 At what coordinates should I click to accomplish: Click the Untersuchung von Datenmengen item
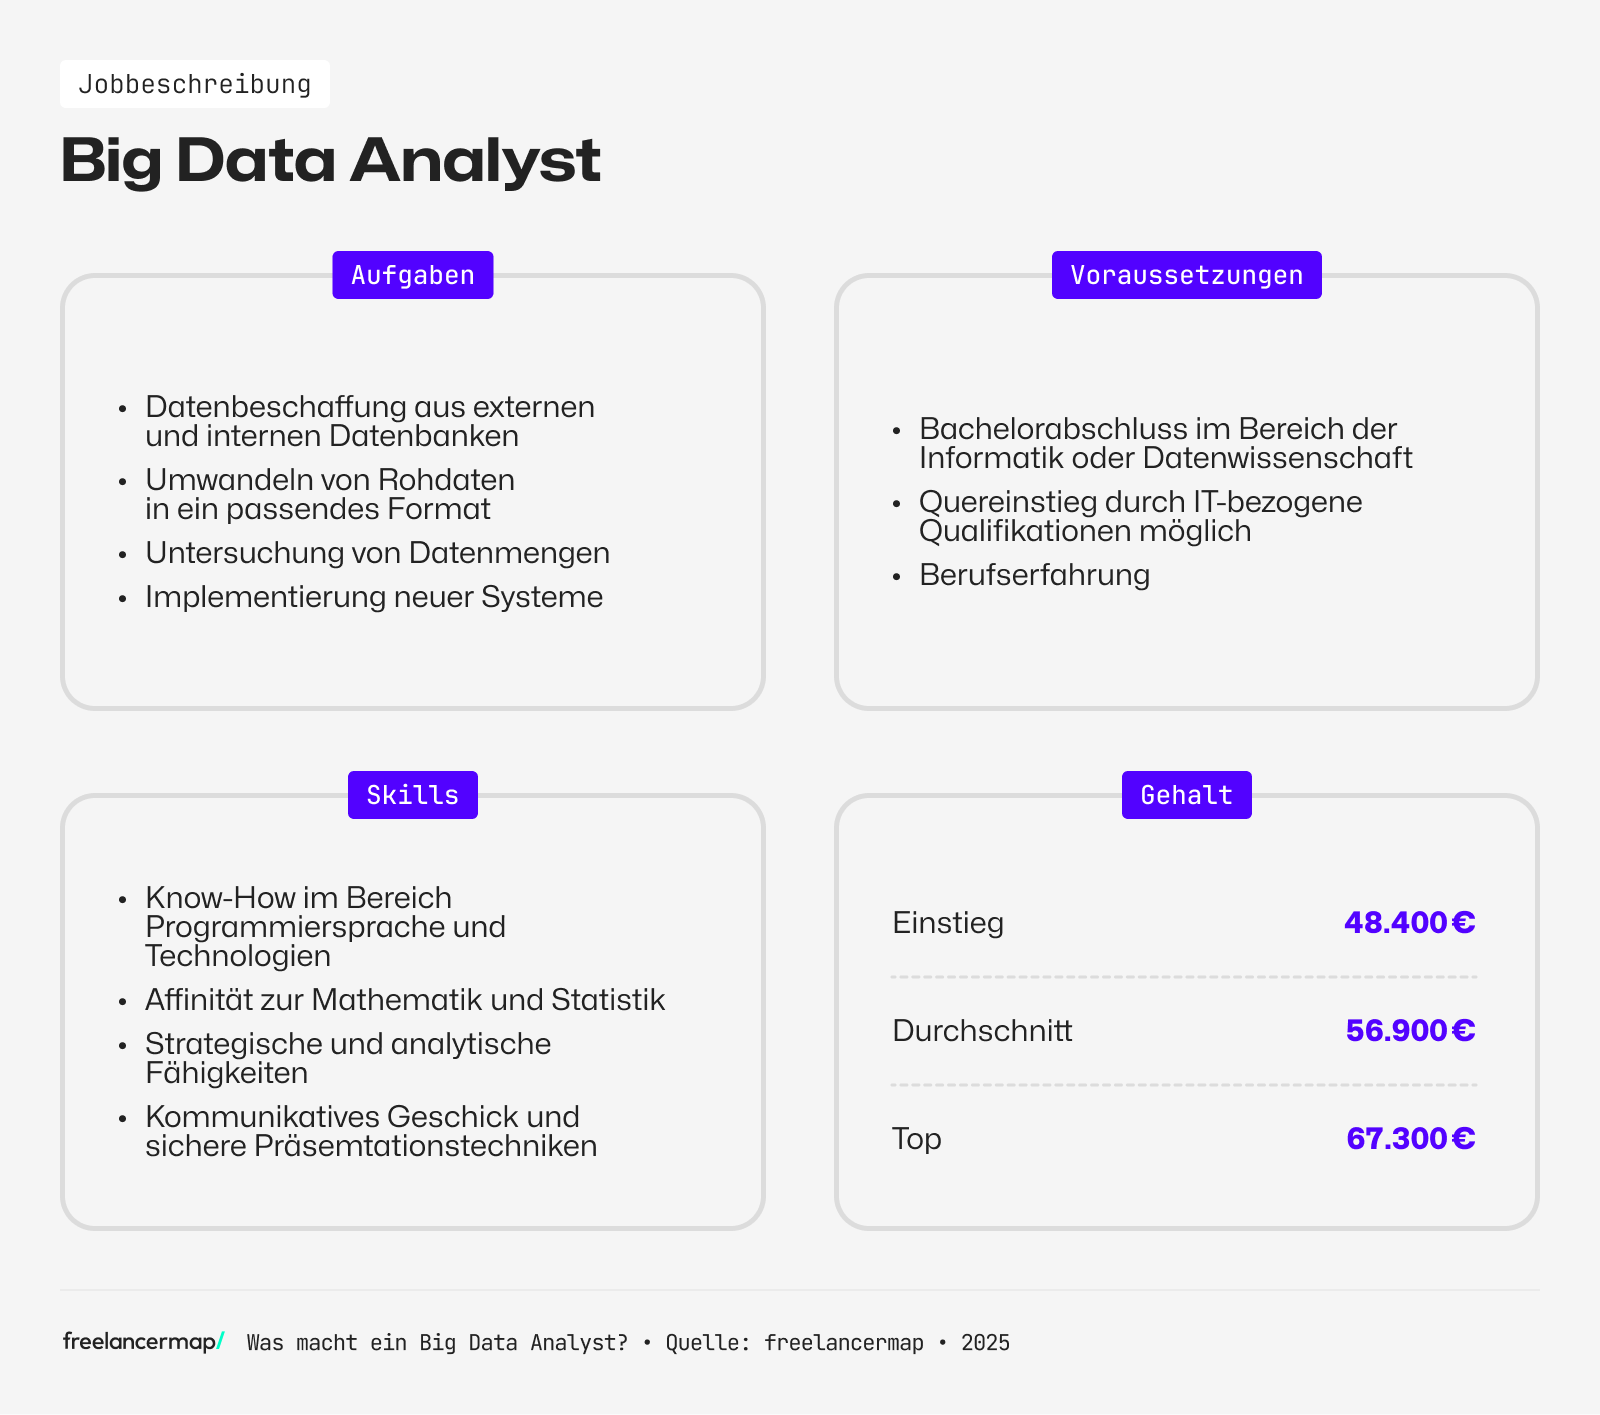tap(377, 553)
